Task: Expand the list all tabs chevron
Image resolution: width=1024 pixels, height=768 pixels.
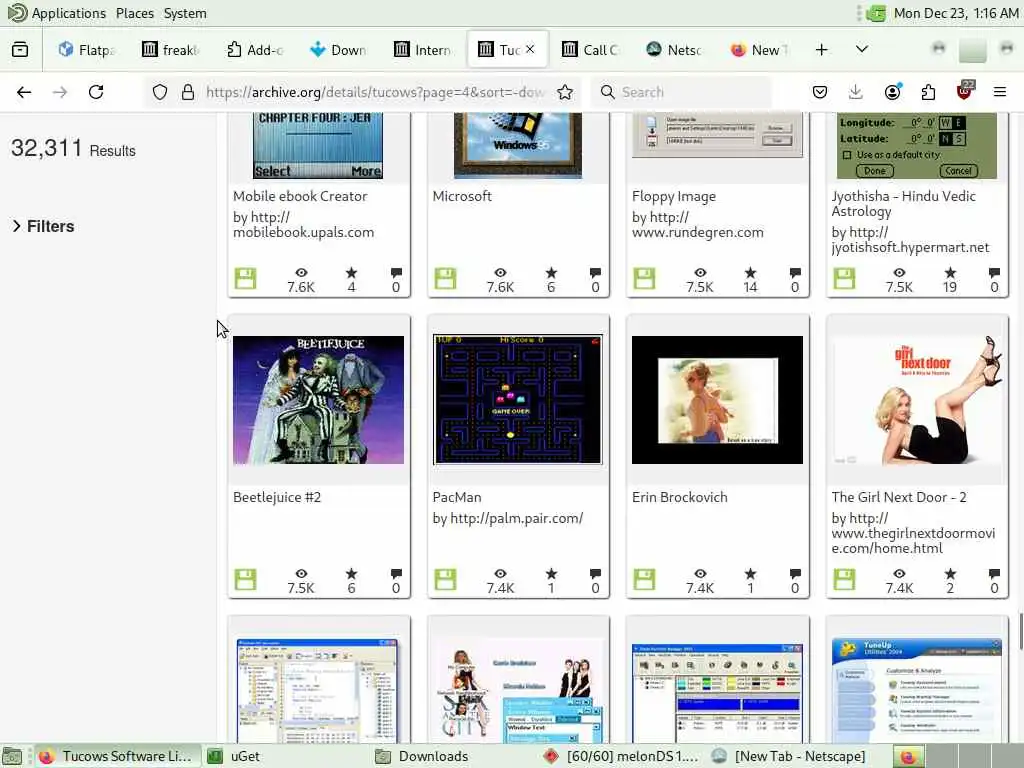Action: point(862,49)
